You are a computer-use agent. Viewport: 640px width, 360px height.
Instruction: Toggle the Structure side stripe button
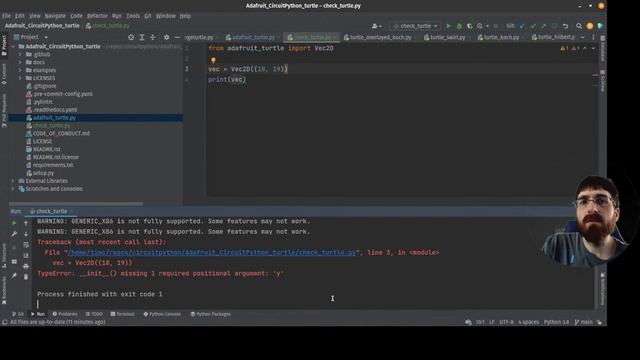click(4, 256)
